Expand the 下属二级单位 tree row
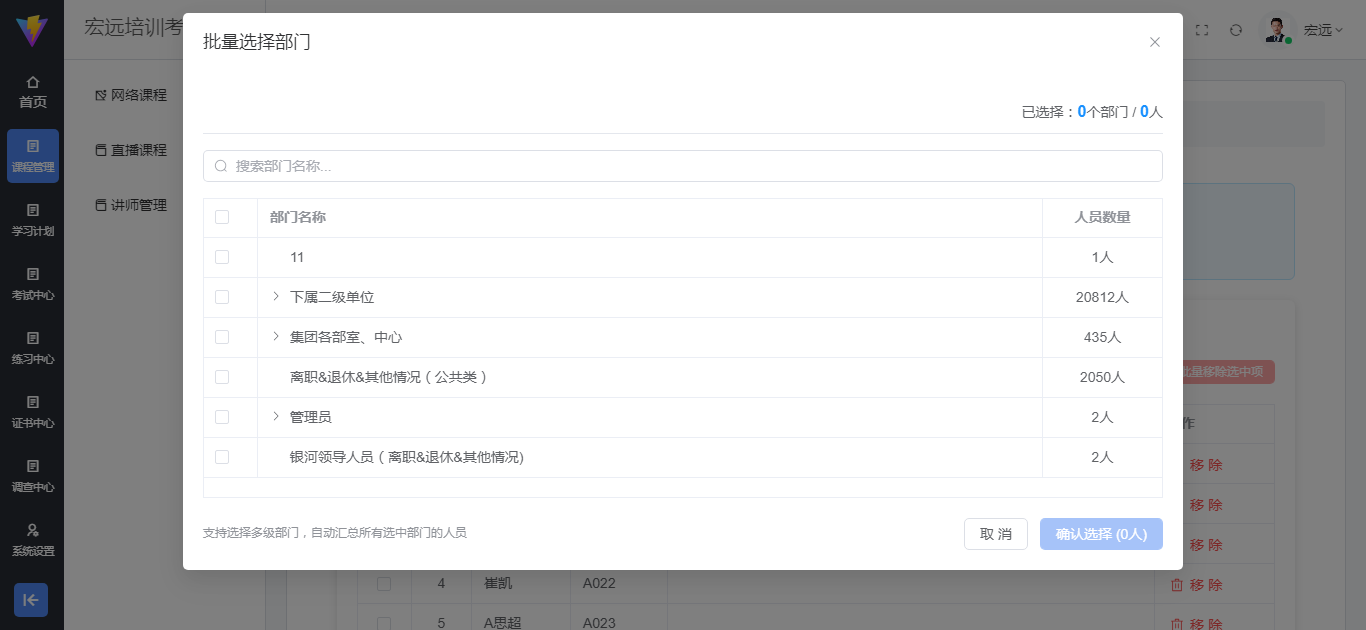 [x=276, y=297]
